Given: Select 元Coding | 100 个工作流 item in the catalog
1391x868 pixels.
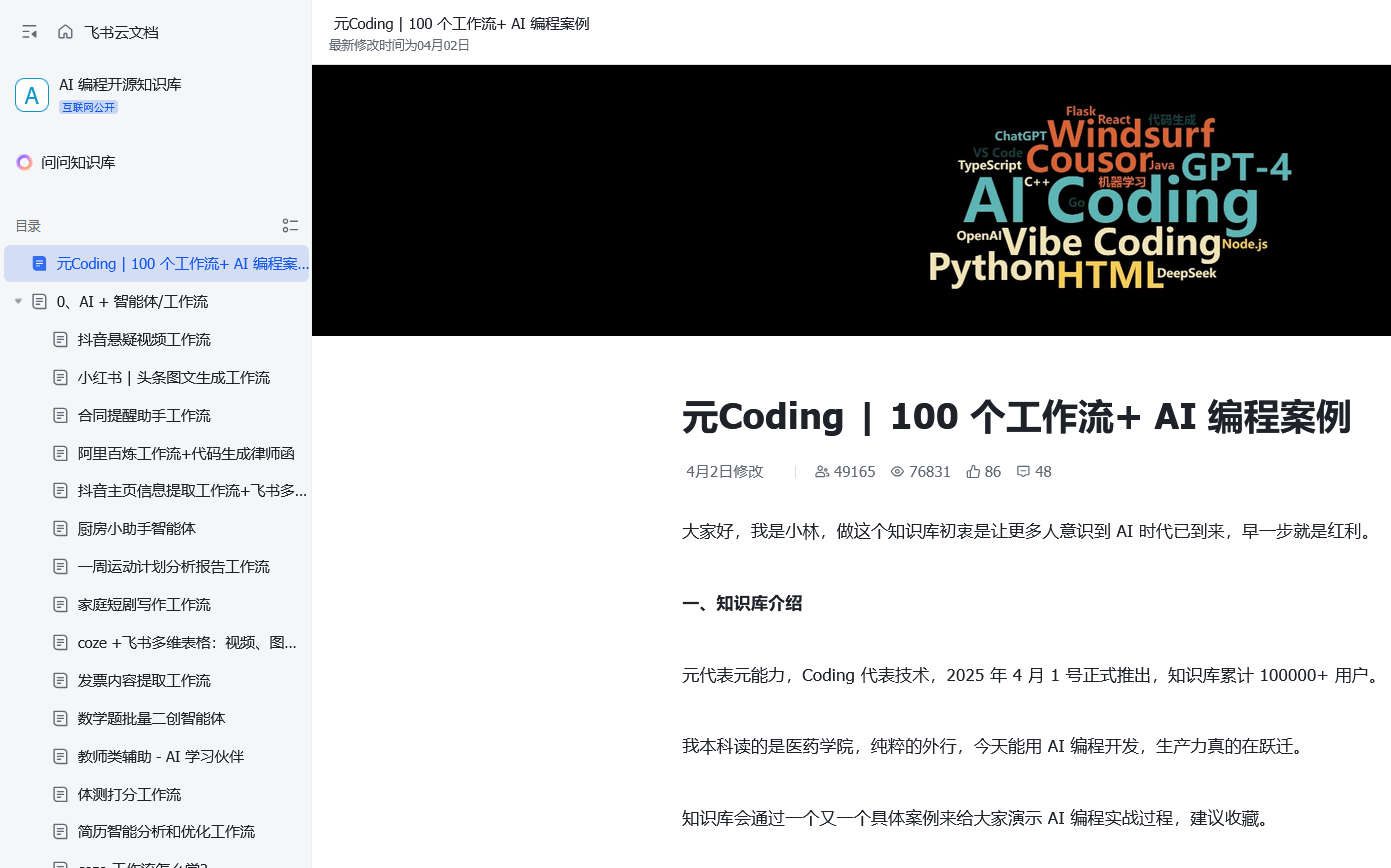Looking at the screenshot, I should pos(156,264).
